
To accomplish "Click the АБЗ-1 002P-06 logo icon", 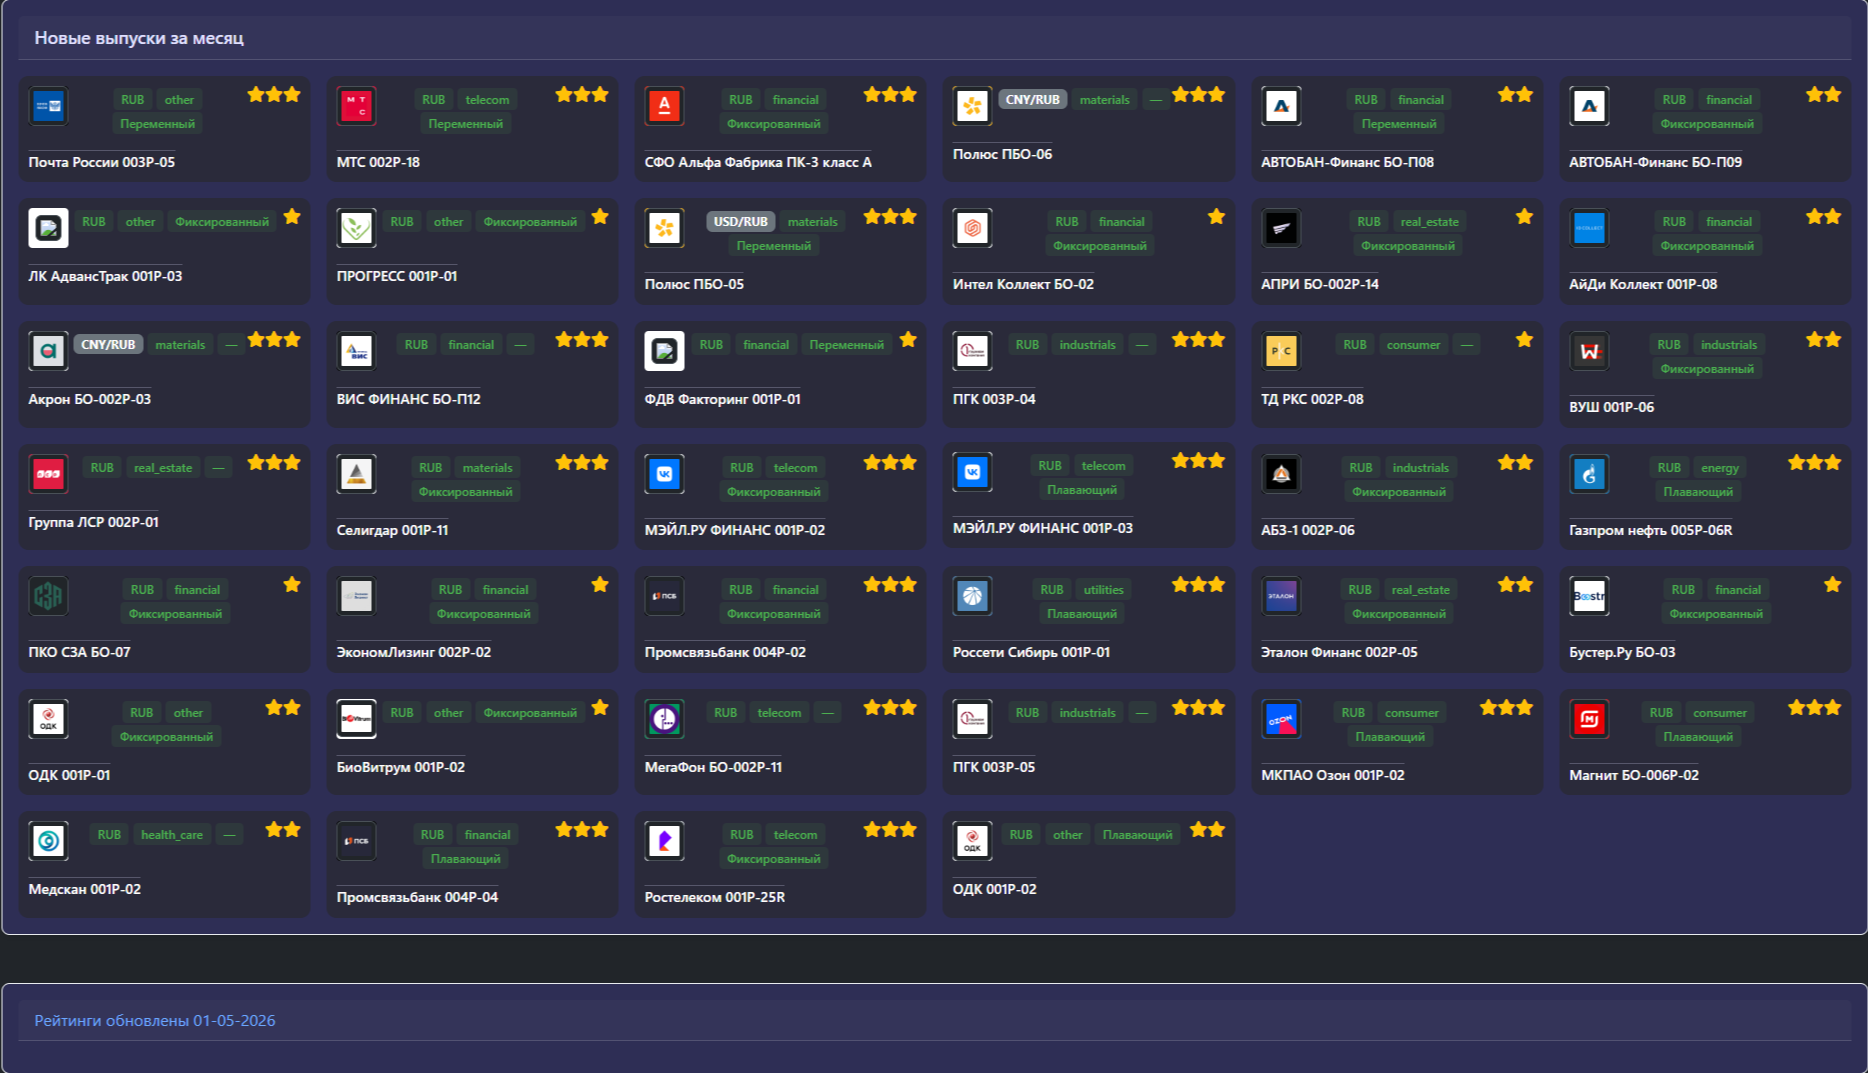I will point(1281,474).
